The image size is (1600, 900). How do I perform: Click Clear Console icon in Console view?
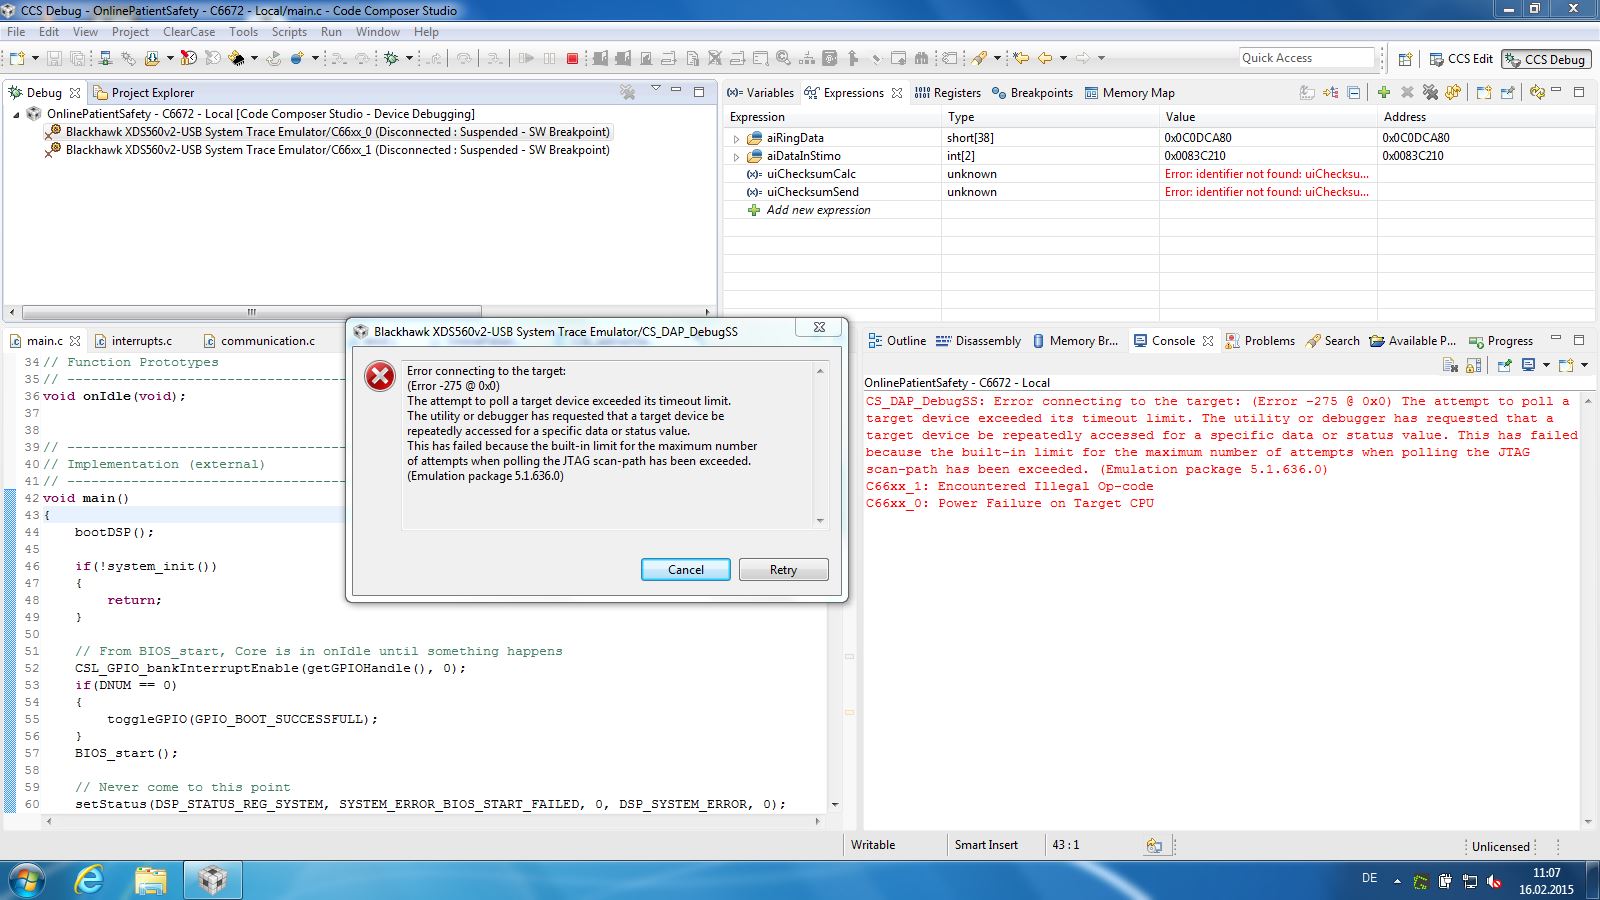tap(1450, 365)
